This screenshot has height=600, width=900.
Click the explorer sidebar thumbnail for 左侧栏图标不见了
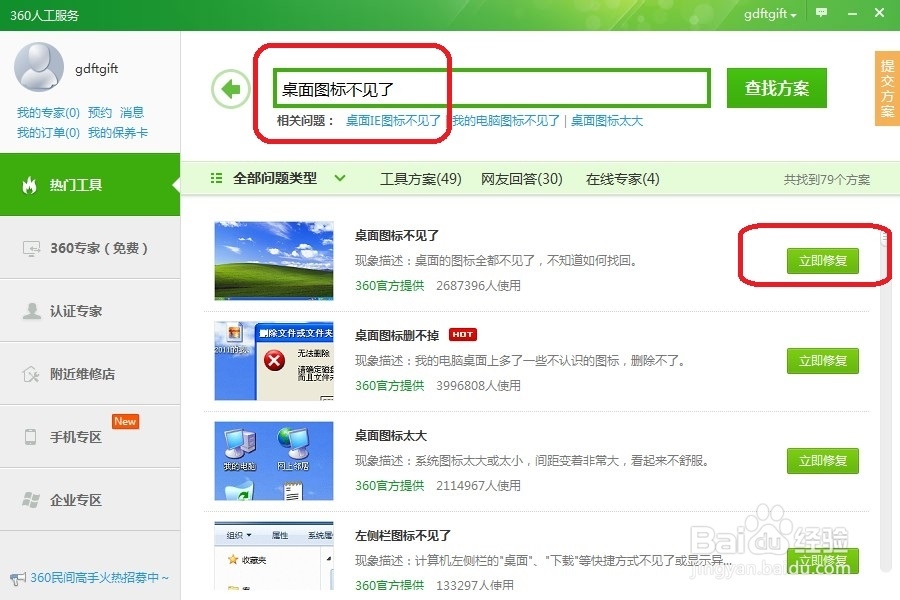click(274, 556)
